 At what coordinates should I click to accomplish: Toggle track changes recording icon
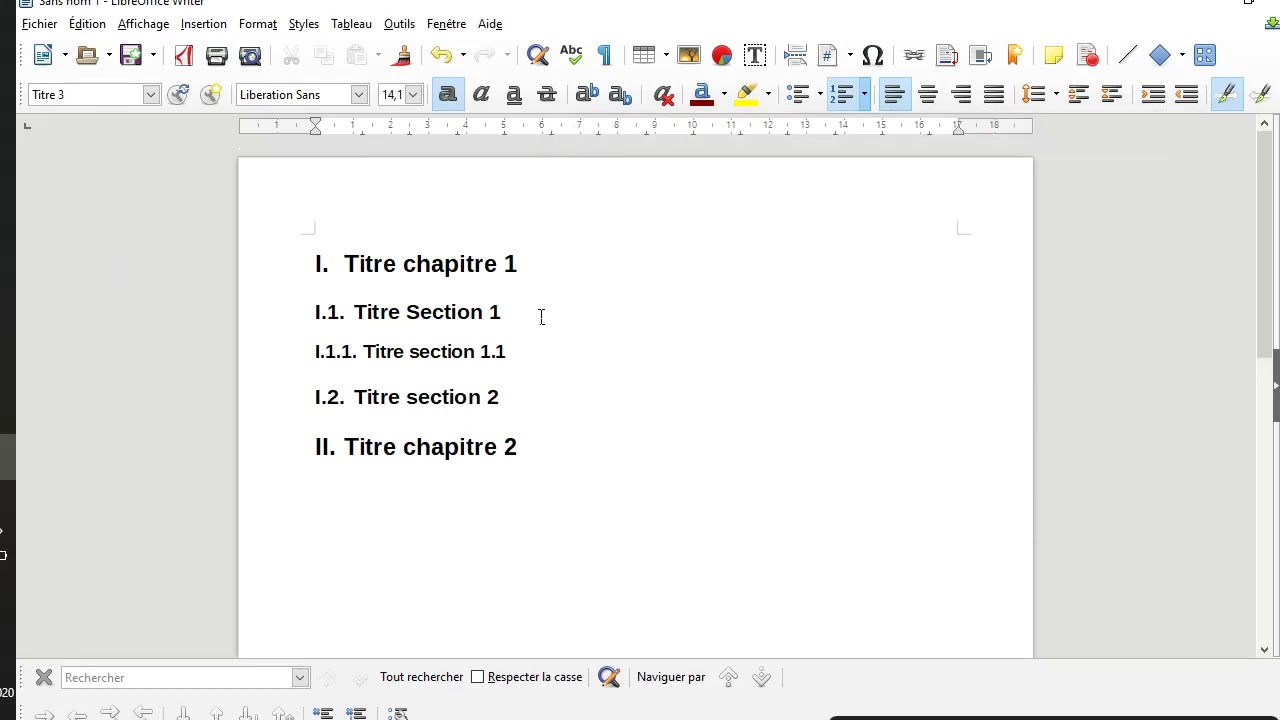(1088, 56)
